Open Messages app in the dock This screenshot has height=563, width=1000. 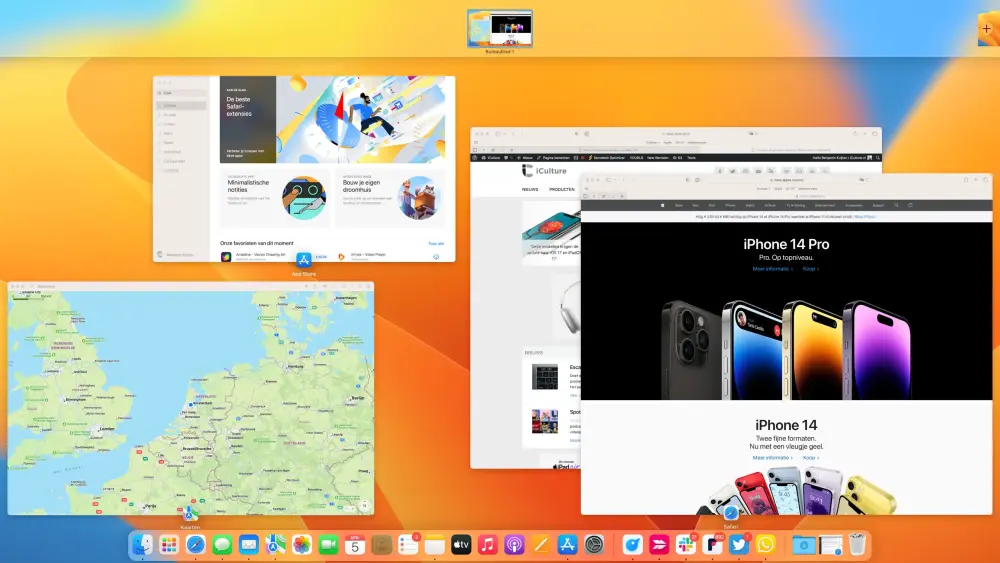click(222, 545)
